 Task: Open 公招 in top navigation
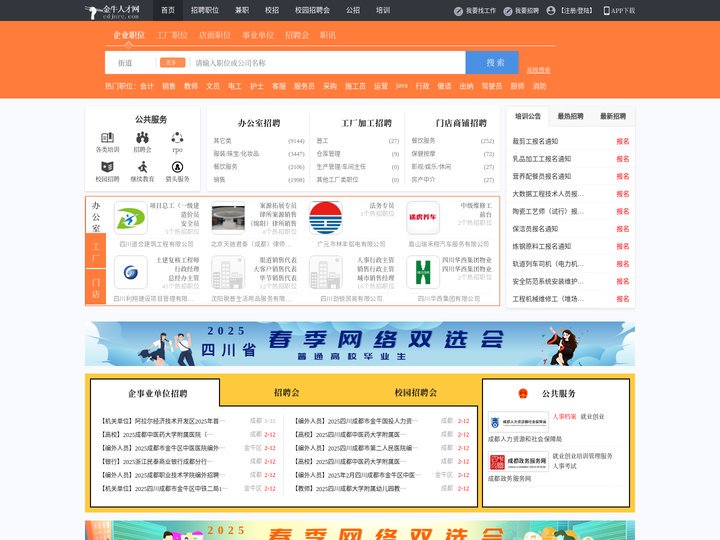click(353, 10)
